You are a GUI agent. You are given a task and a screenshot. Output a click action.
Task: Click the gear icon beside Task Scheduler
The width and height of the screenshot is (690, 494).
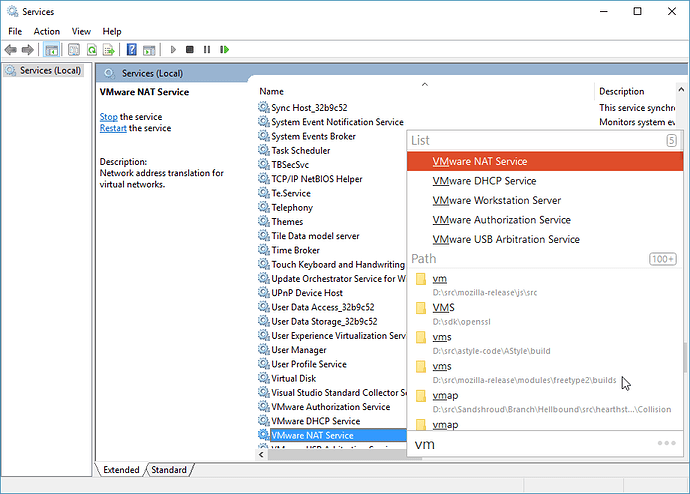pos(264,150)
